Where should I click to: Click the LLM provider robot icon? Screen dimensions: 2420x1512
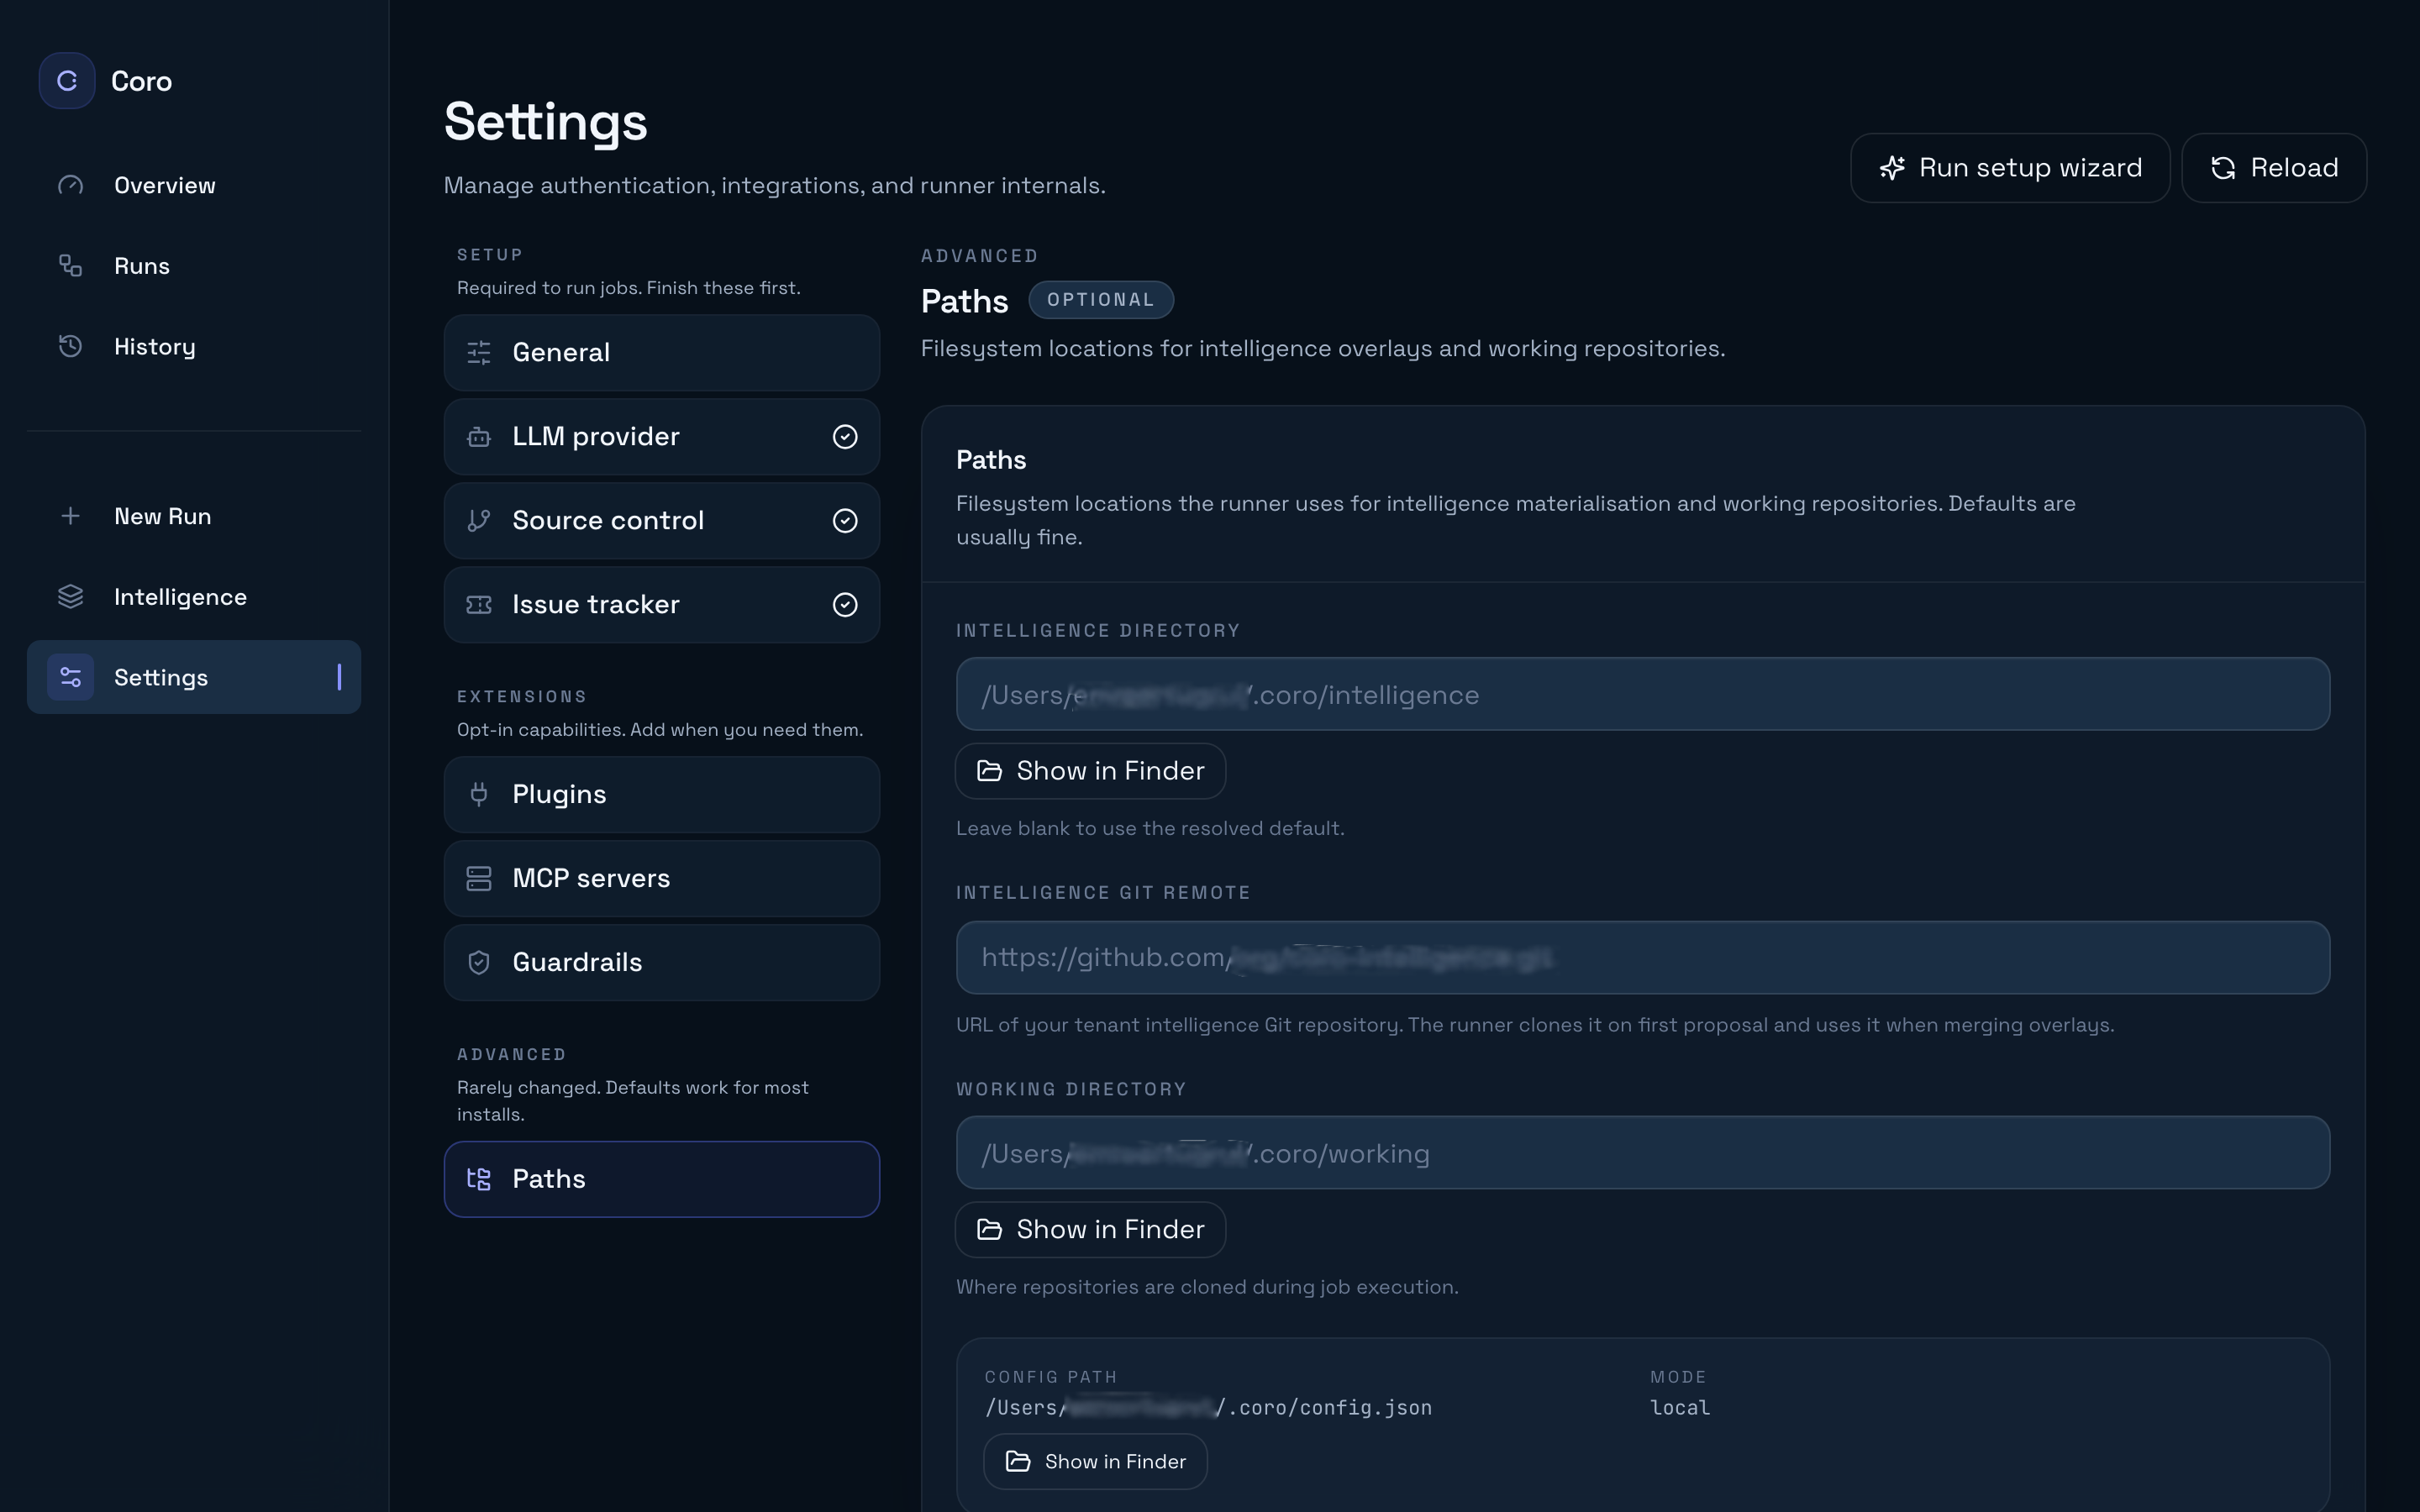pos(479,436)
